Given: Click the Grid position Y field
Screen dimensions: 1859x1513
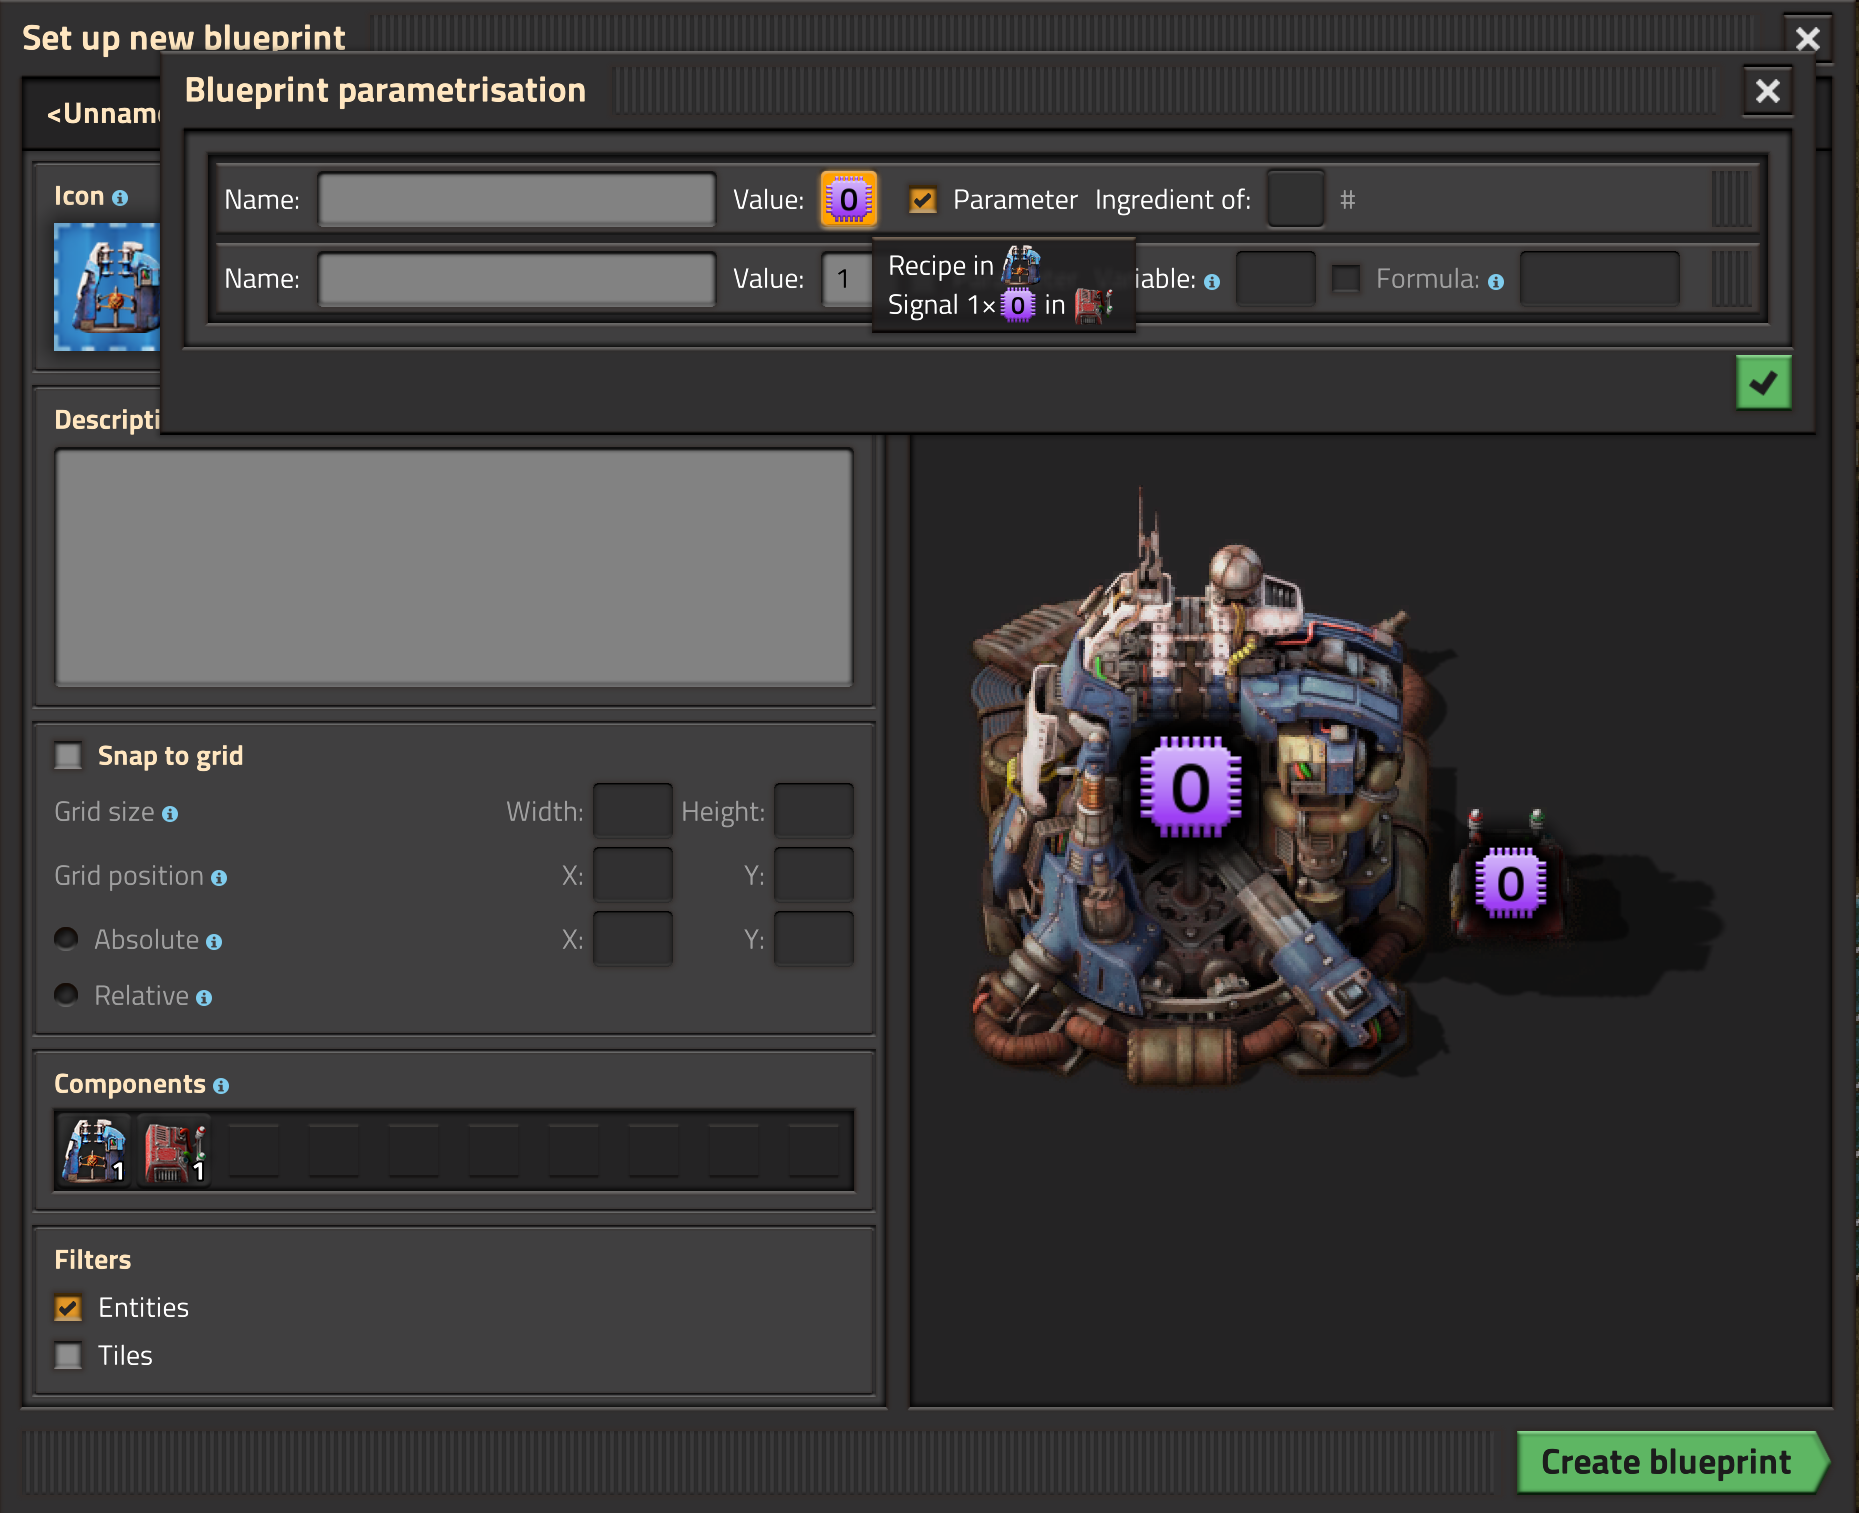Looking at the screenshot, I should click(813, 875).
